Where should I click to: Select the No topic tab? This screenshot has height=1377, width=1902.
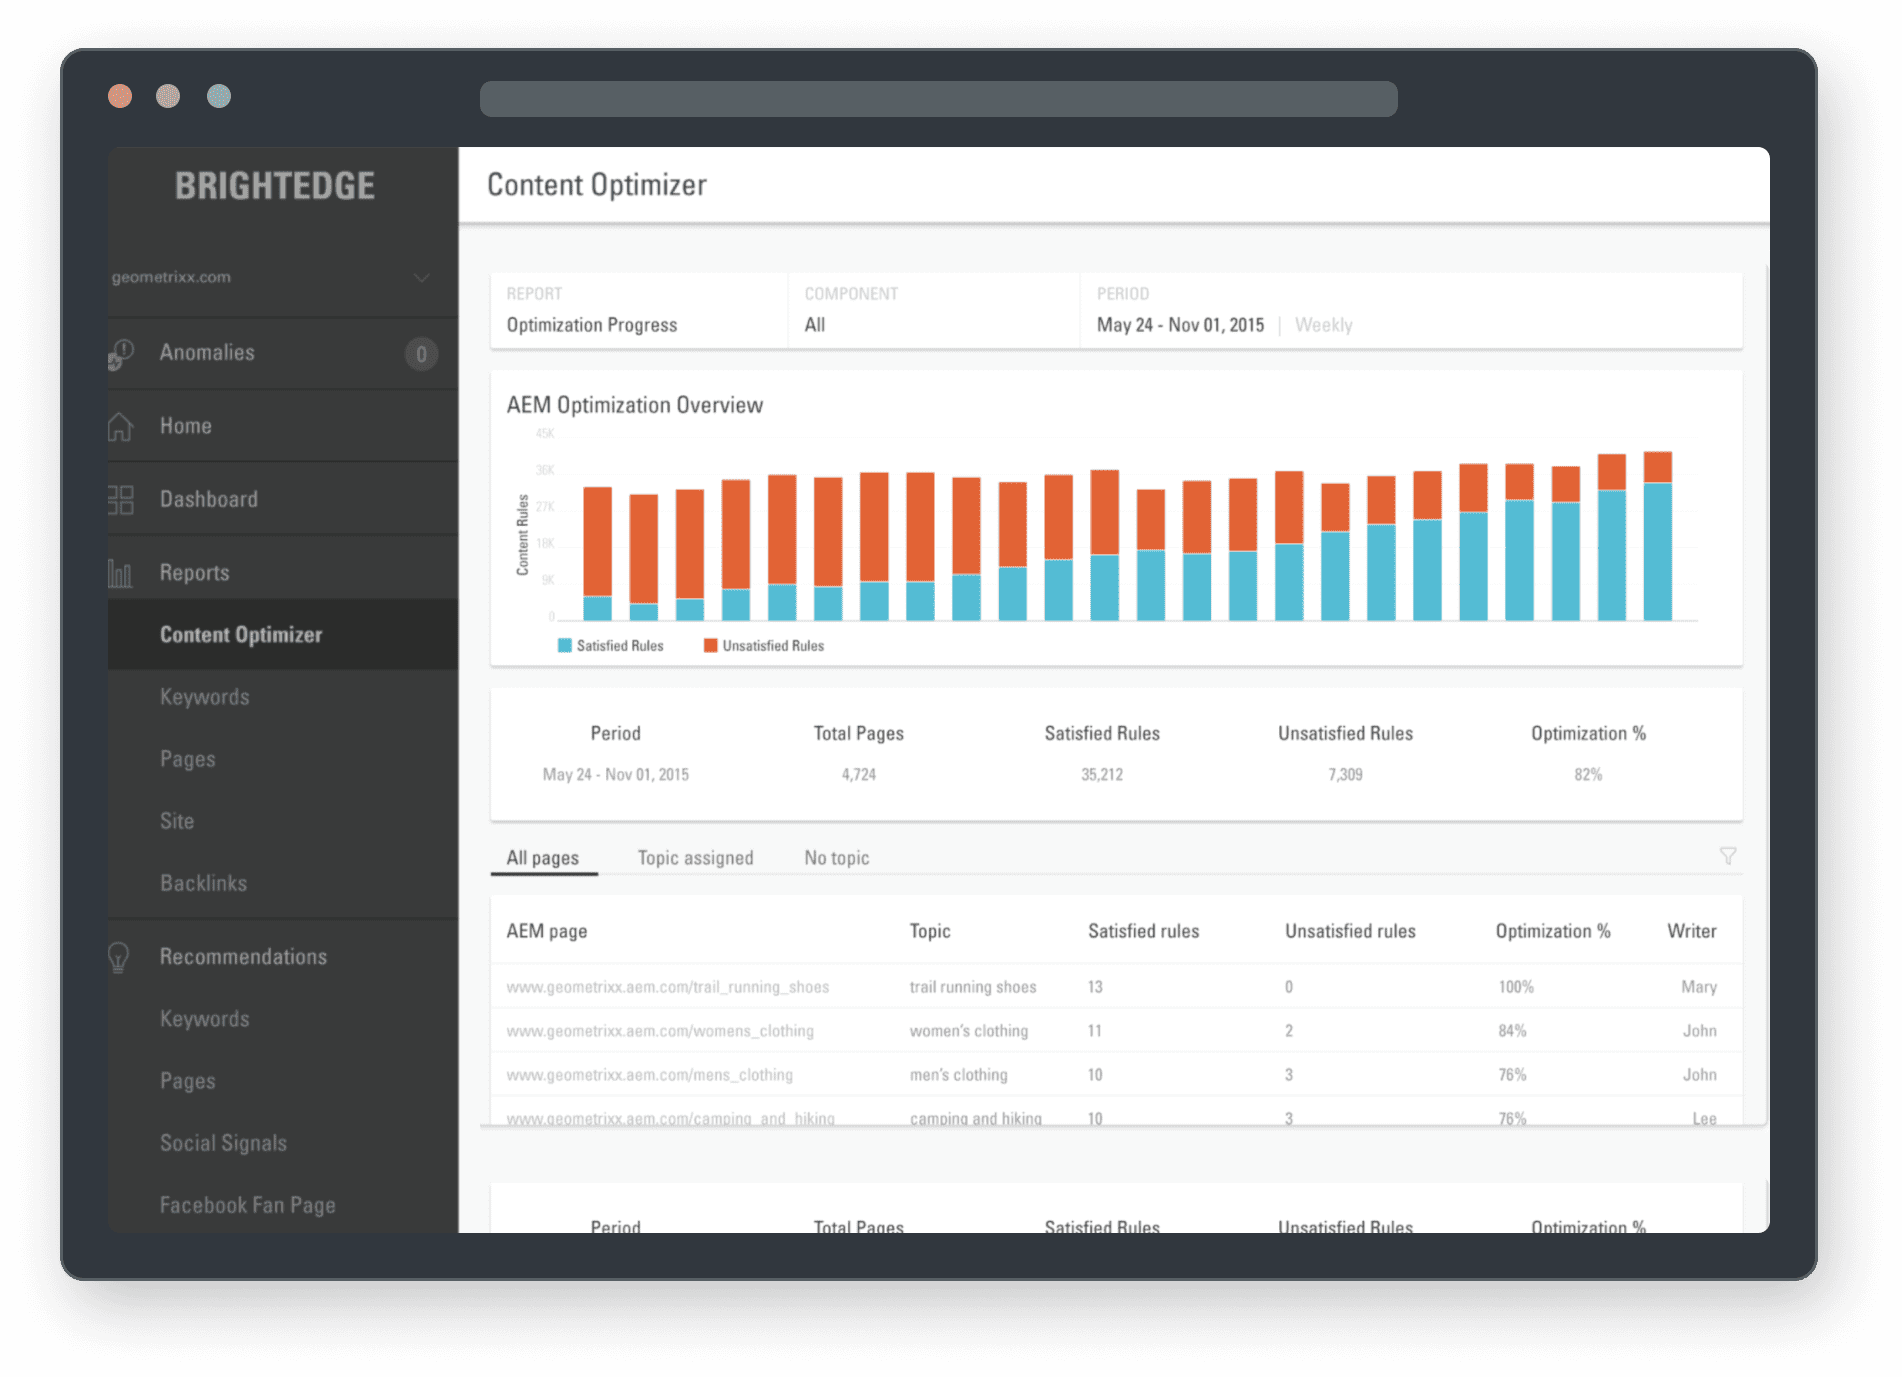pyautogui.click(x=836, y=858)
